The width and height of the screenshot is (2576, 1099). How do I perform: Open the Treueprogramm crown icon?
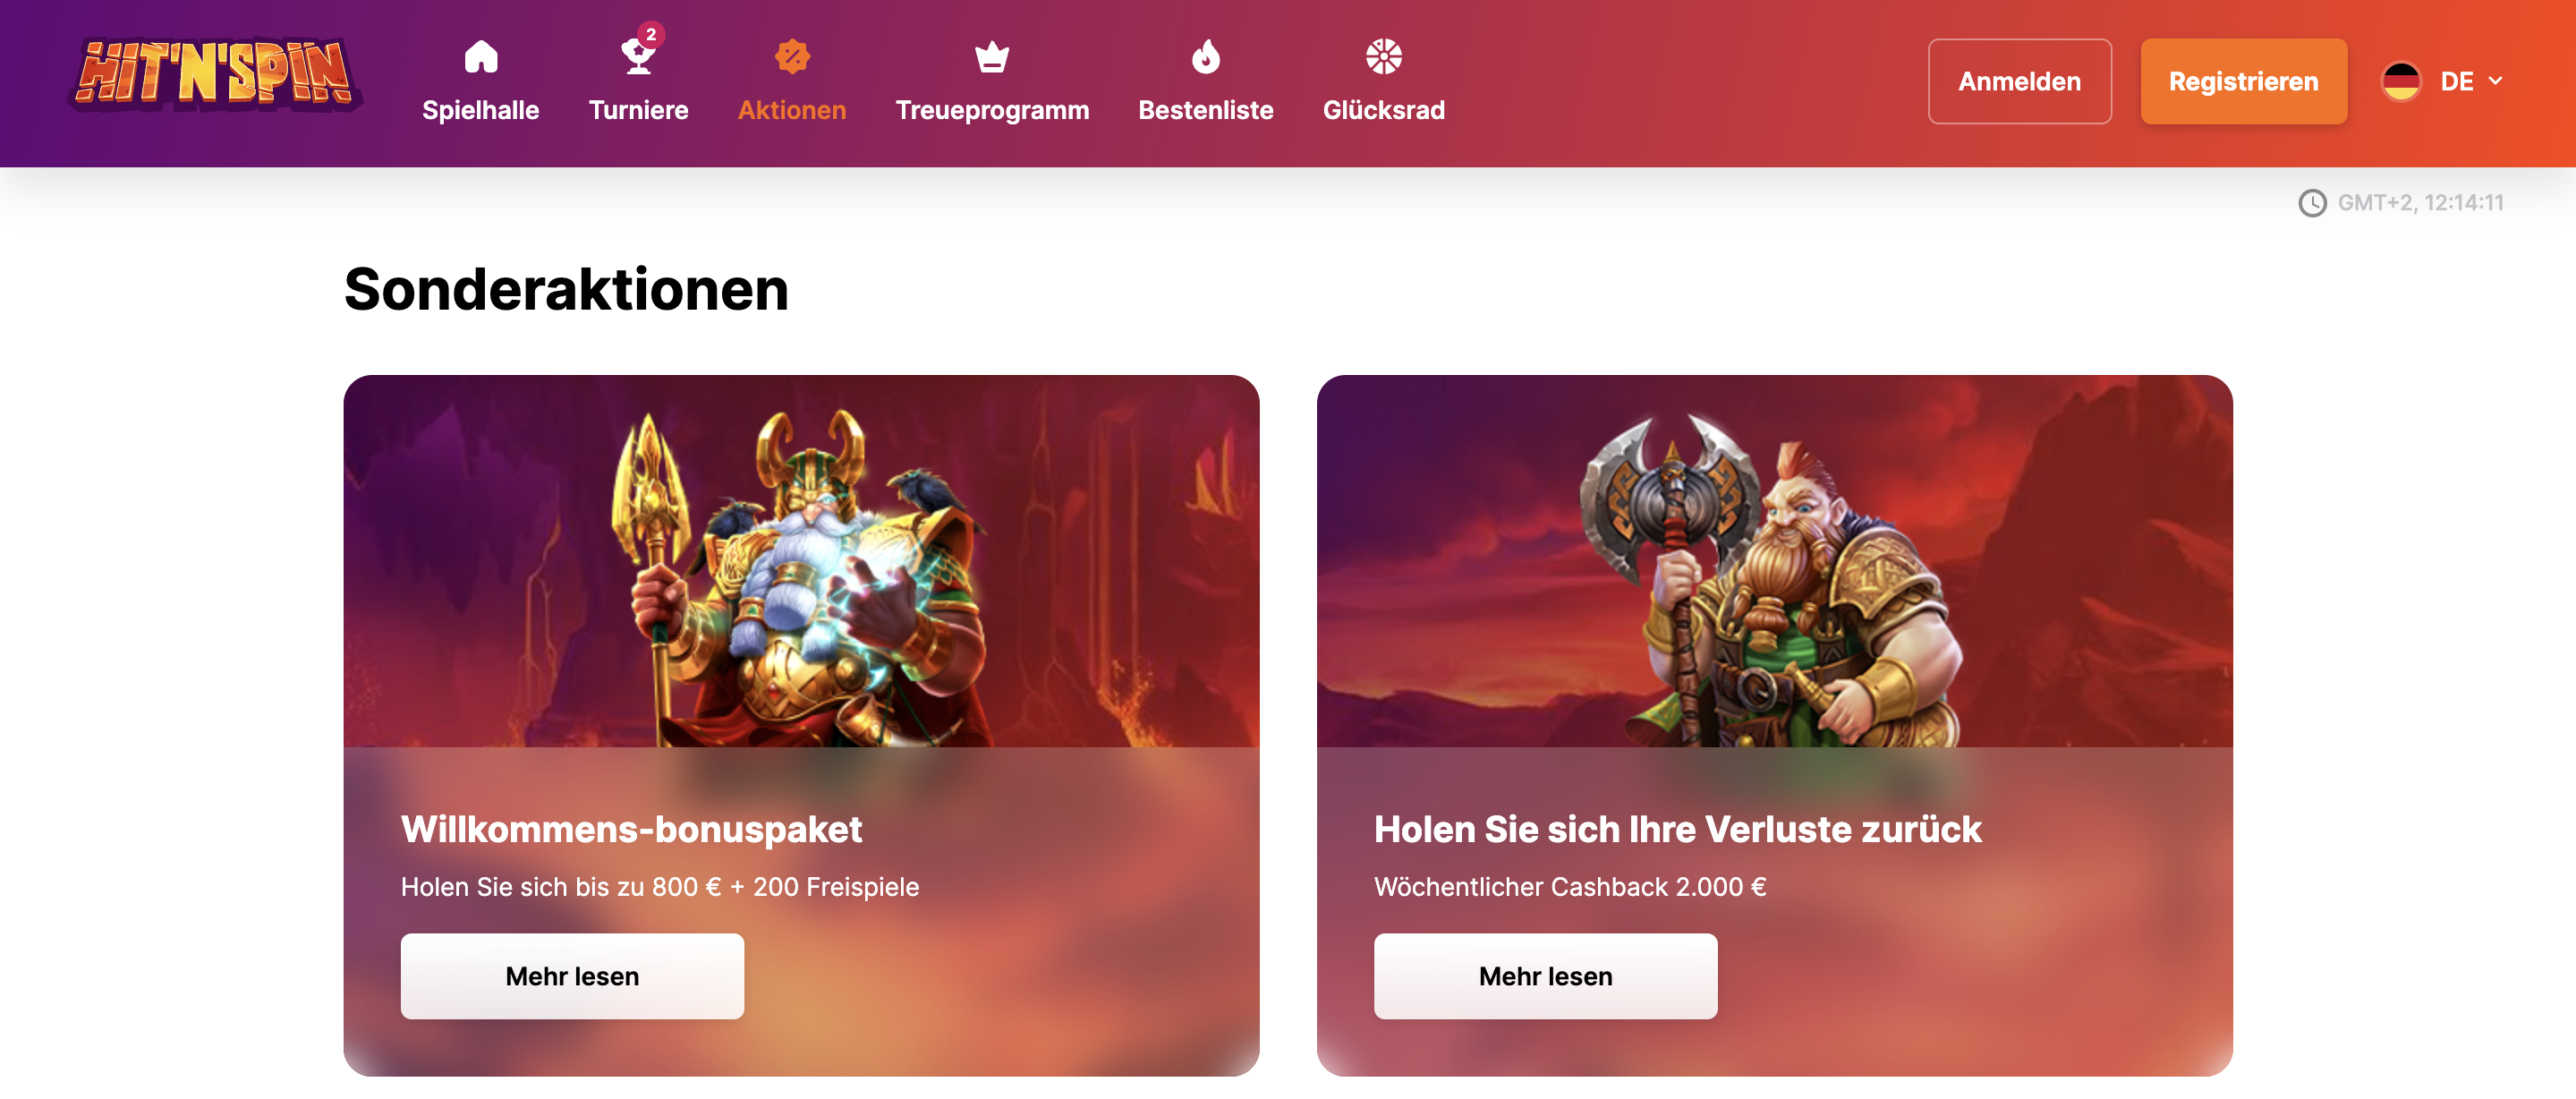pos(992,57)
